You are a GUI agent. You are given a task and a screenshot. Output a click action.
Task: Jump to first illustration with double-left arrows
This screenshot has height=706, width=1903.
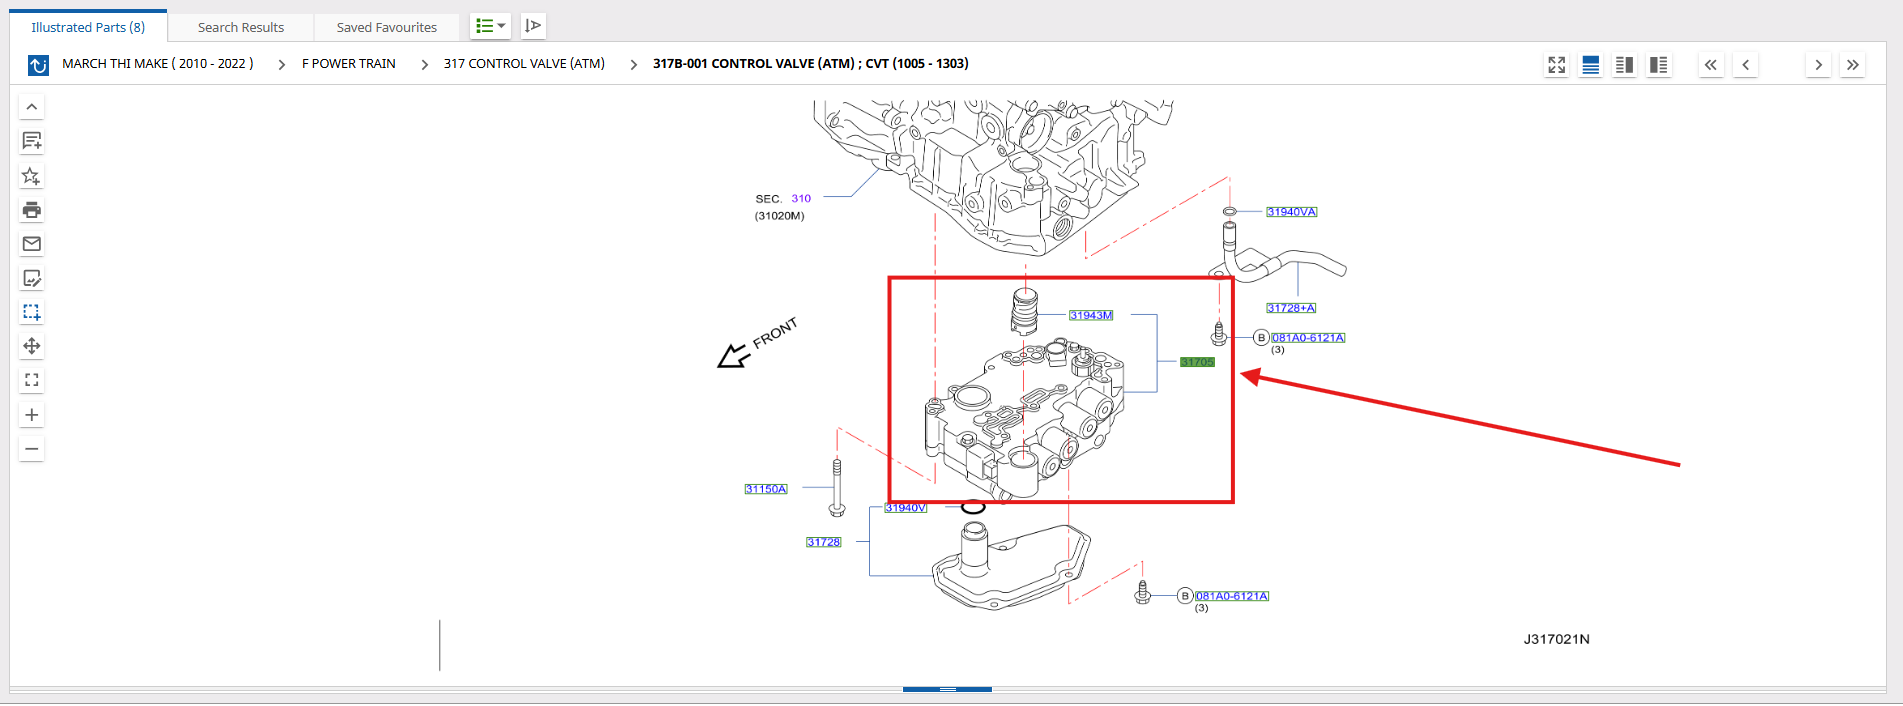tap(1711, 65)
